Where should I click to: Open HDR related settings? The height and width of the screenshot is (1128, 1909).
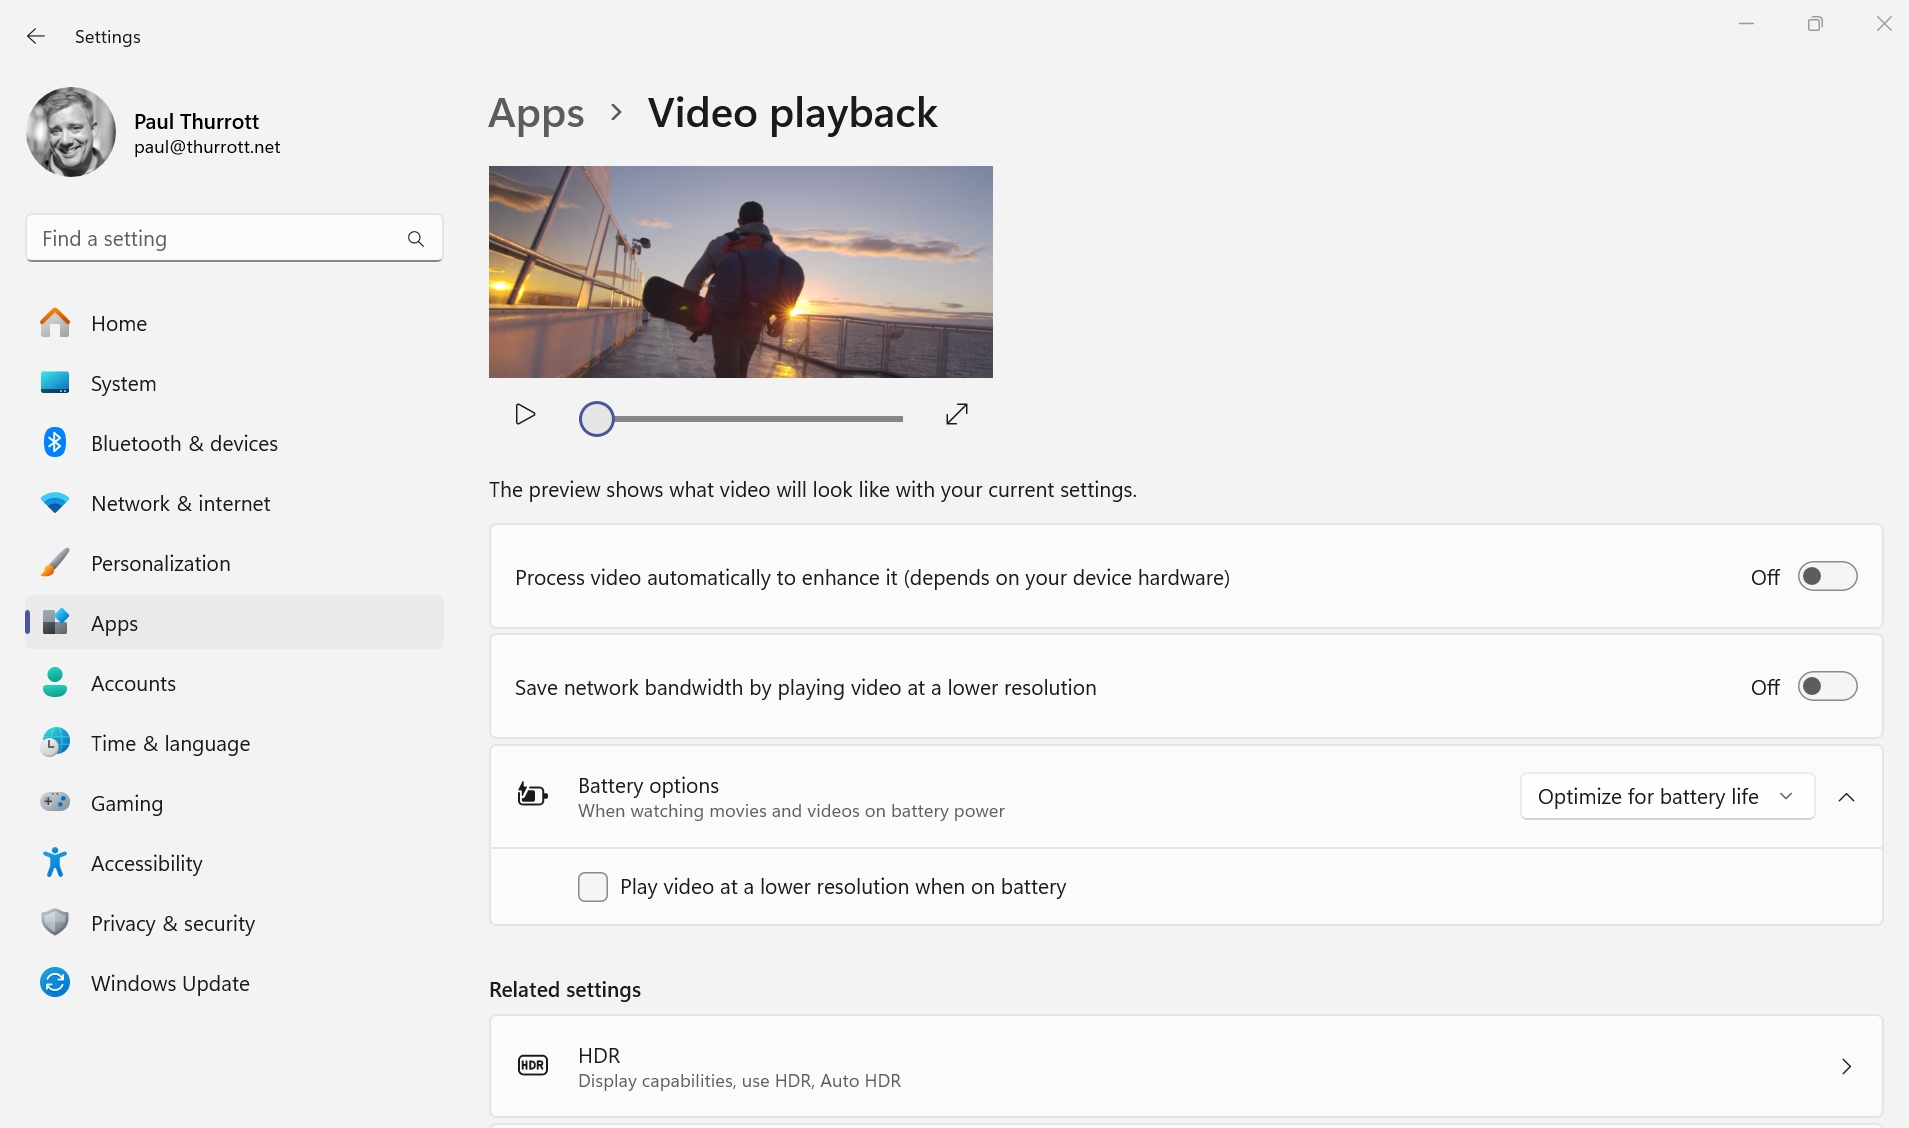(x=1185, y=1067)
